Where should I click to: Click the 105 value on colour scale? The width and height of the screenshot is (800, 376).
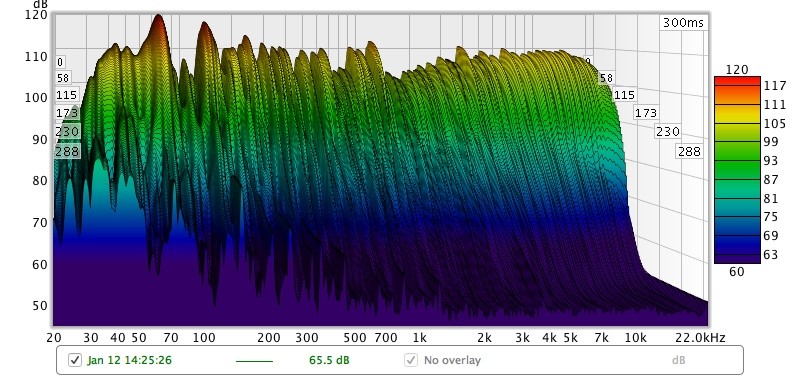pos(775,123)
